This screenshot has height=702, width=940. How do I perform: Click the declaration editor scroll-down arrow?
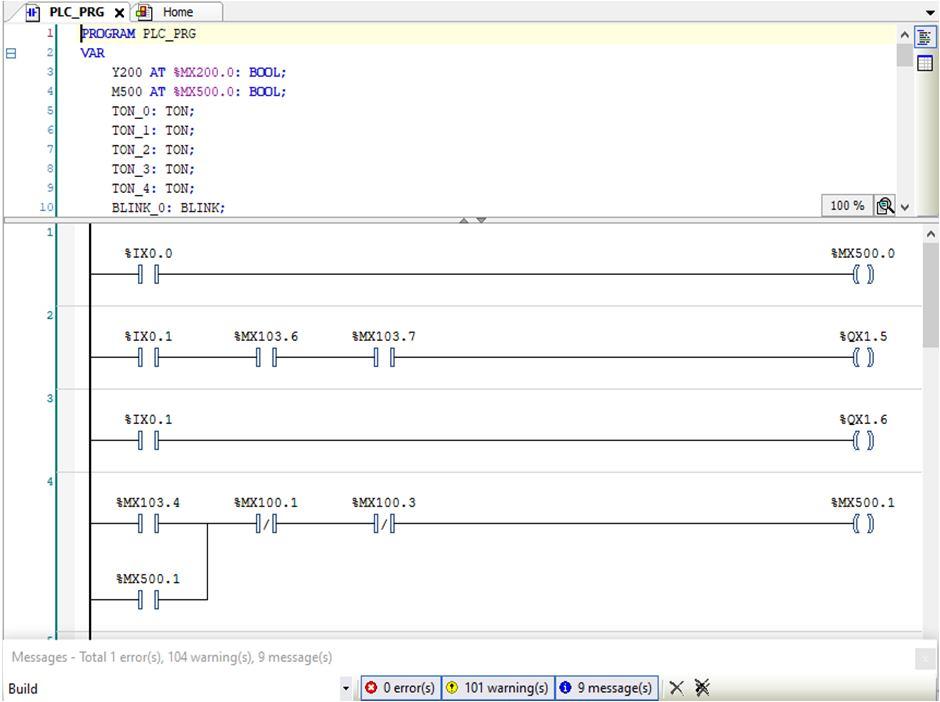tap(905, 207)
